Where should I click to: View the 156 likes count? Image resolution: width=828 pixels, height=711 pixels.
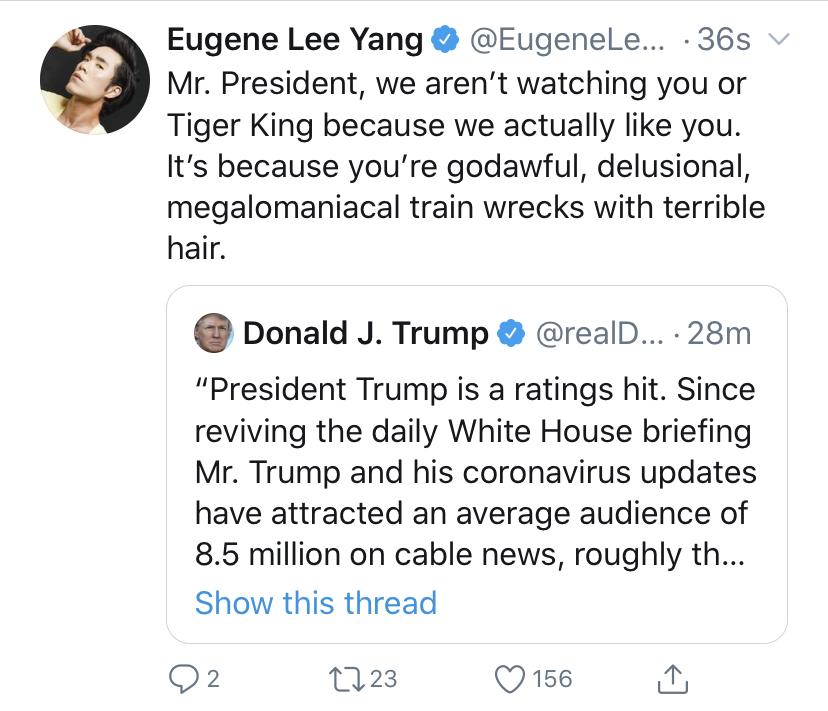(552, 679)
